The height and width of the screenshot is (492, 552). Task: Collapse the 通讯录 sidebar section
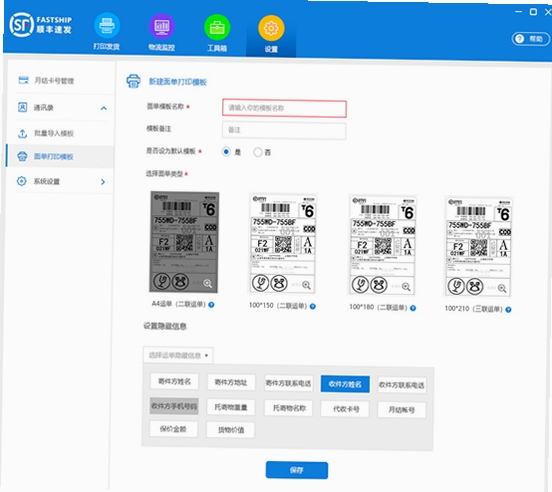[x=104, y=108]
